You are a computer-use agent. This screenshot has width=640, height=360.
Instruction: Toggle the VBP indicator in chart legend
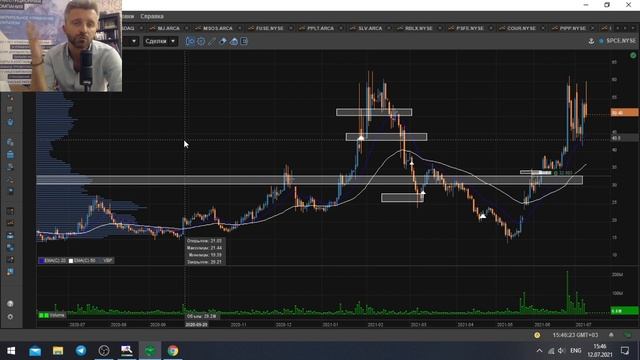pyautogui.click(x=108, y=260)
